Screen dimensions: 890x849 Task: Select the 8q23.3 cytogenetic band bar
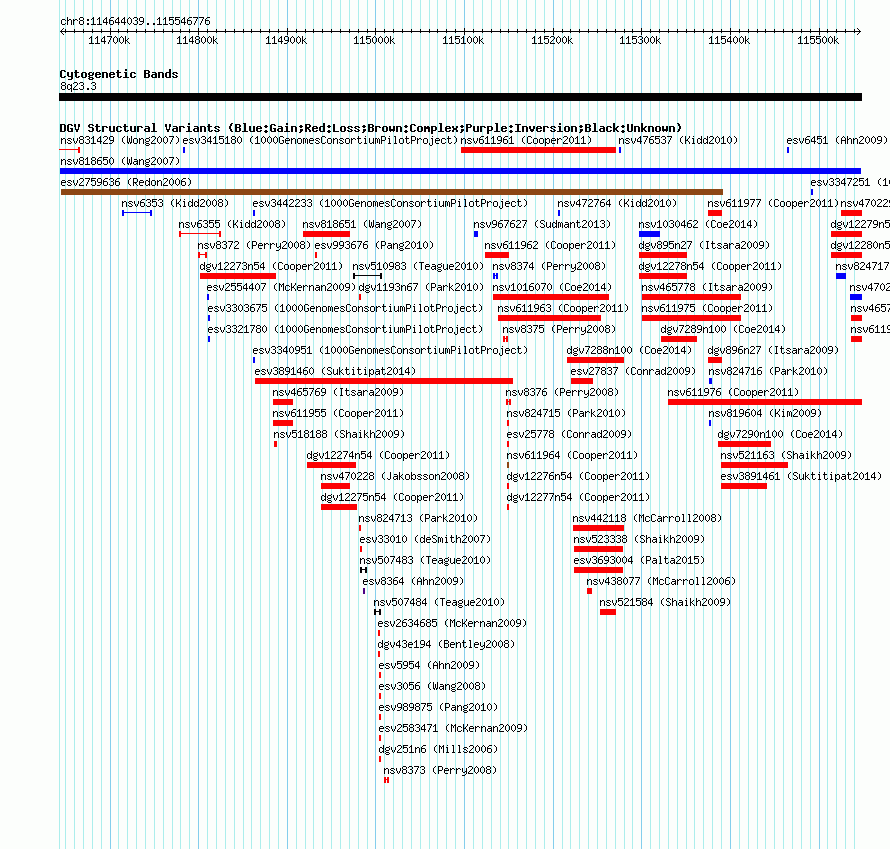460,97
